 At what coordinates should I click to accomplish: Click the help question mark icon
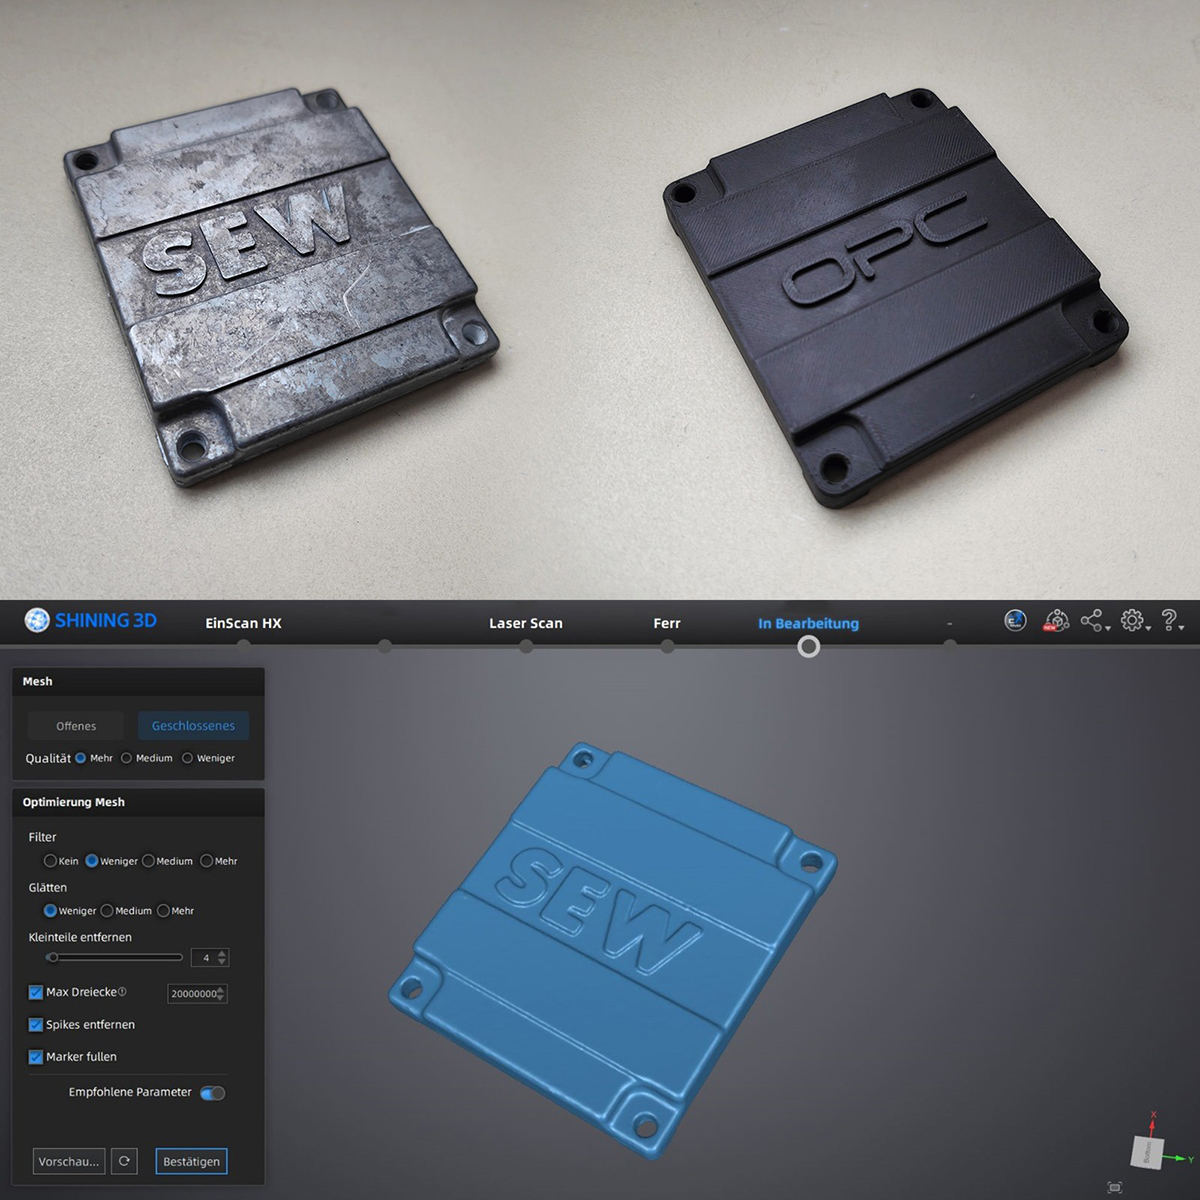1169,621
